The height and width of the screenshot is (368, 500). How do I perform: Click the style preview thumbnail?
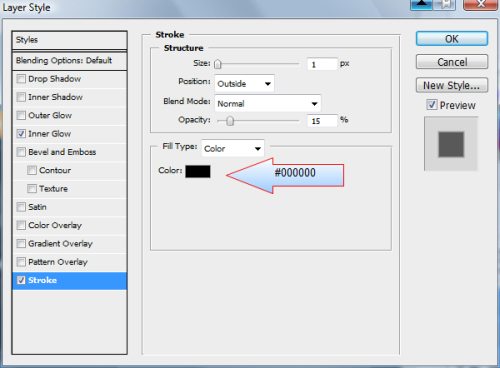tap(451, 144)
